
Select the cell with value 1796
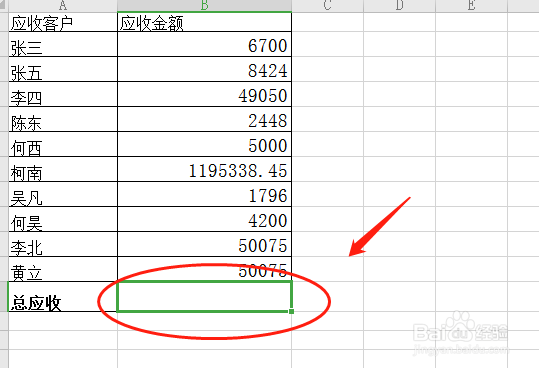(x=205, y=194)
